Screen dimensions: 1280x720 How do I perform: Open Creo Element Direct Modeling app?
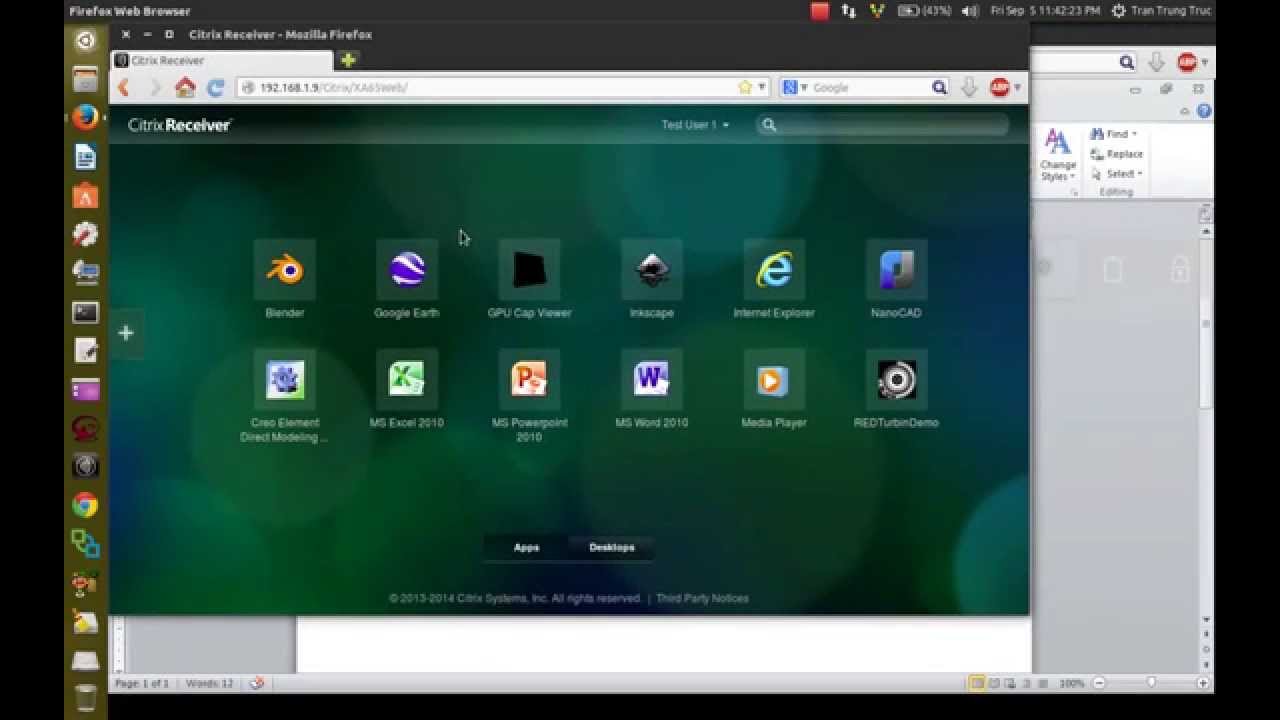click(285, 380)
